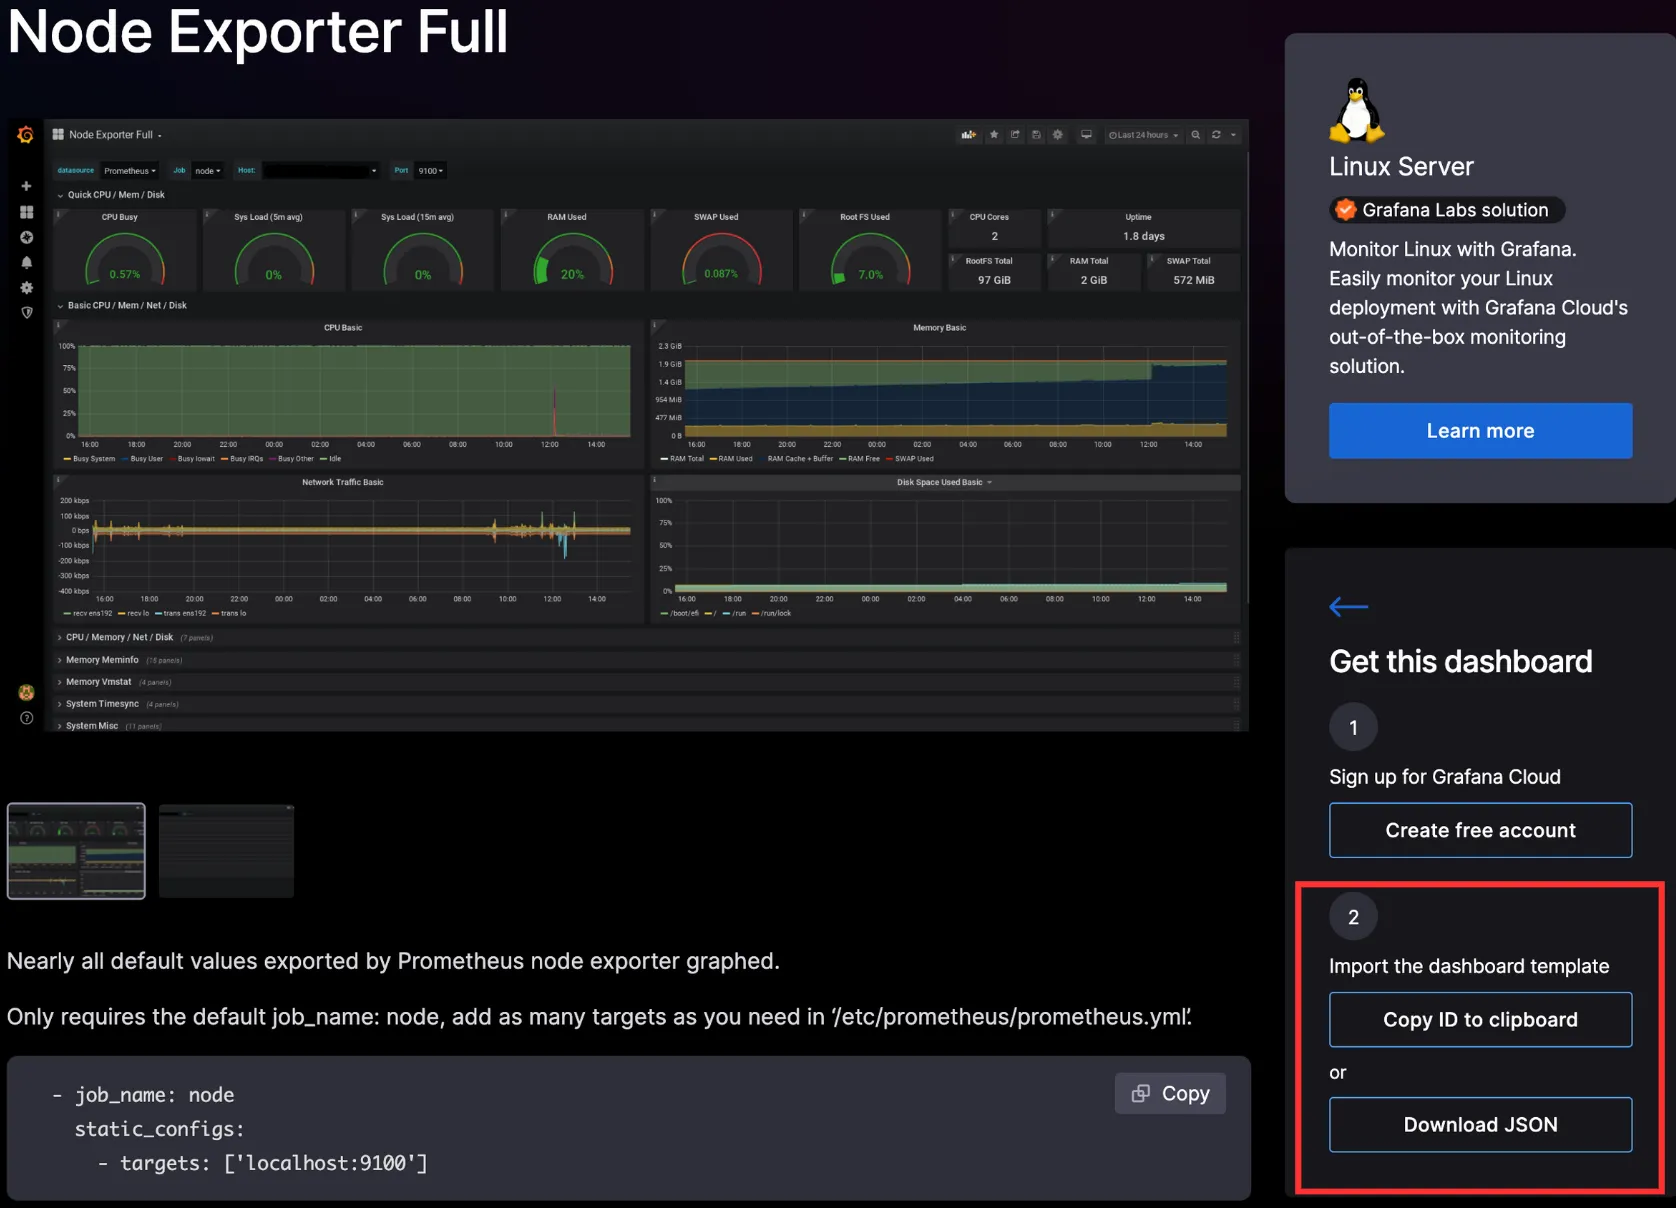
Task: Toggle the RAM Total legend series
Action: point(686,459)
